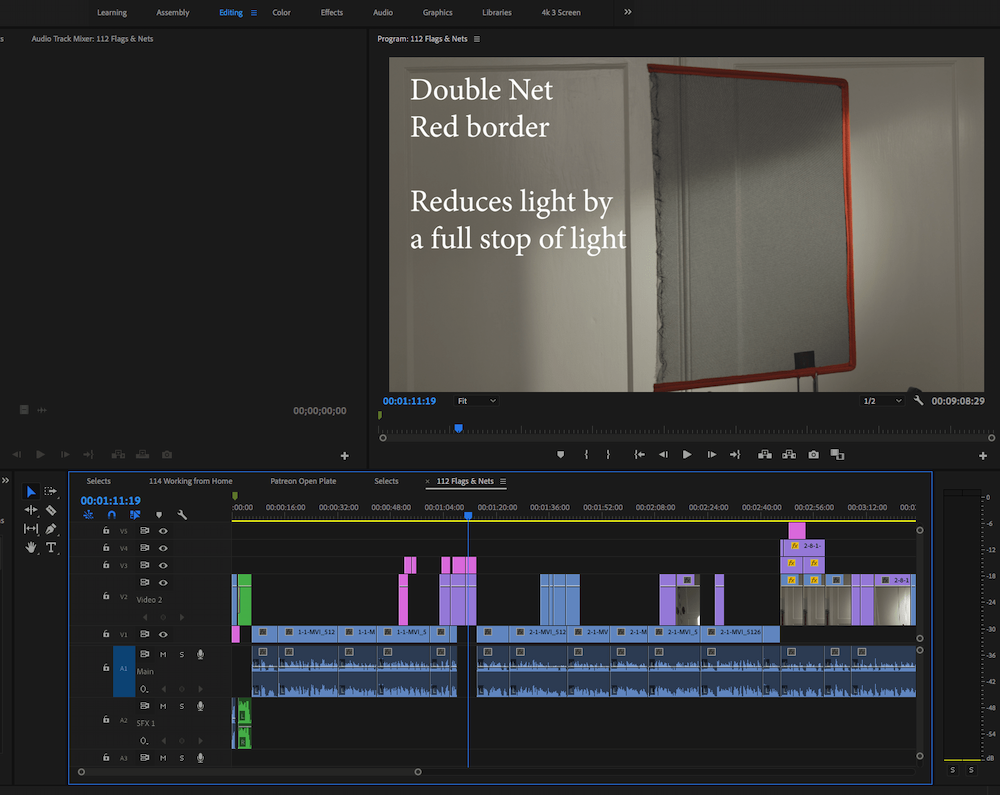This screenshot has height=795, width=1000.
Task: Select the Track Select Forward tool
Action: pos(51,490)
